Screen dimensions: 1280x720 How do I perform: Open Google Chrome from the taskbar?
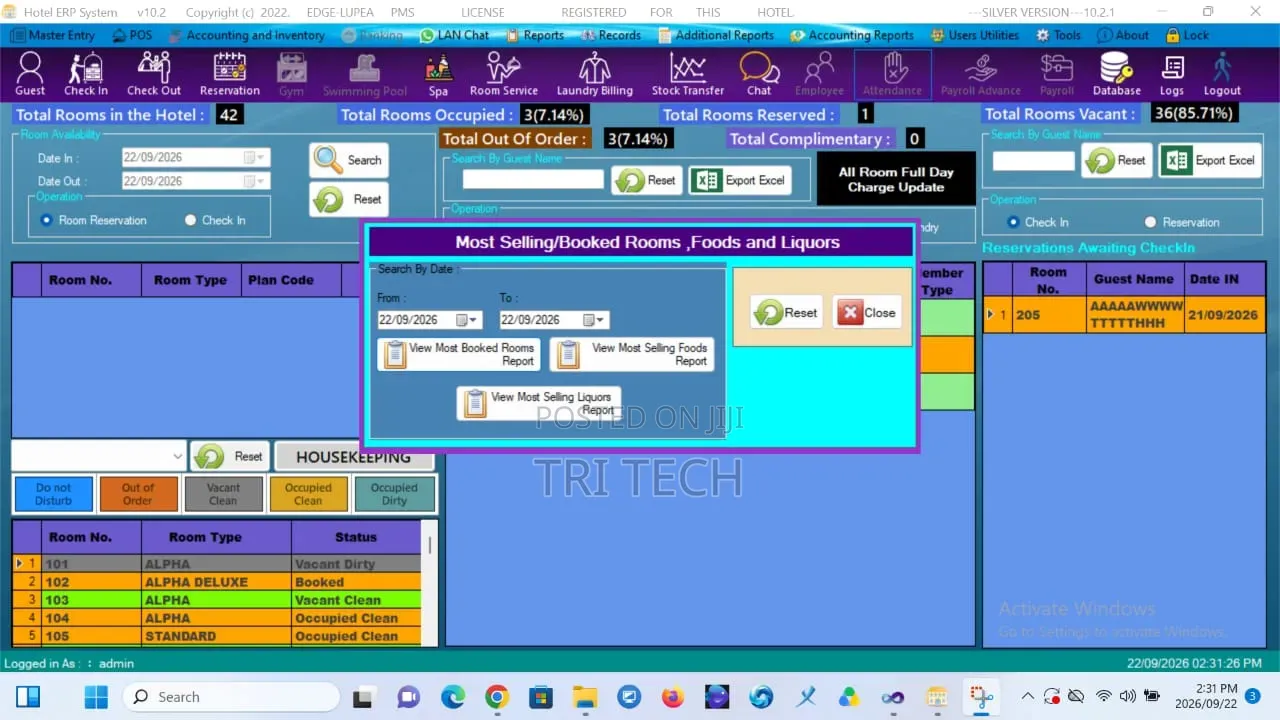click(x=497, y=697)
